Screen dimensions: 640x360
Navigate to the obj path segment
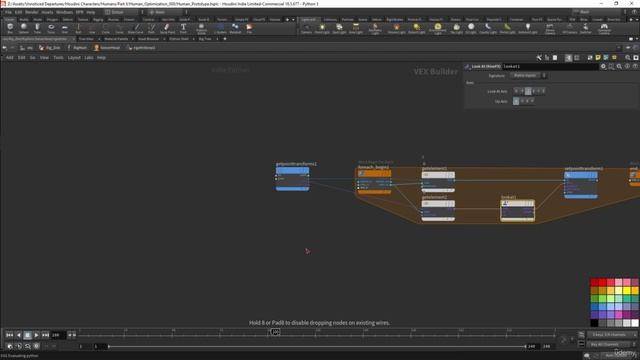(27, 48)
